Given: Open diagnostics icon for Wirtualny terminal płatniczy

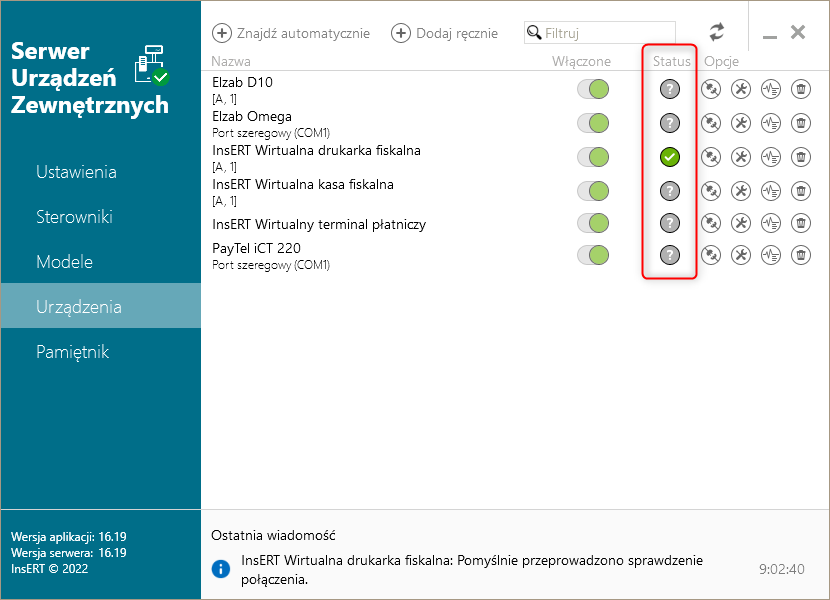Looking at the screenshot, I should coord(771,223).
